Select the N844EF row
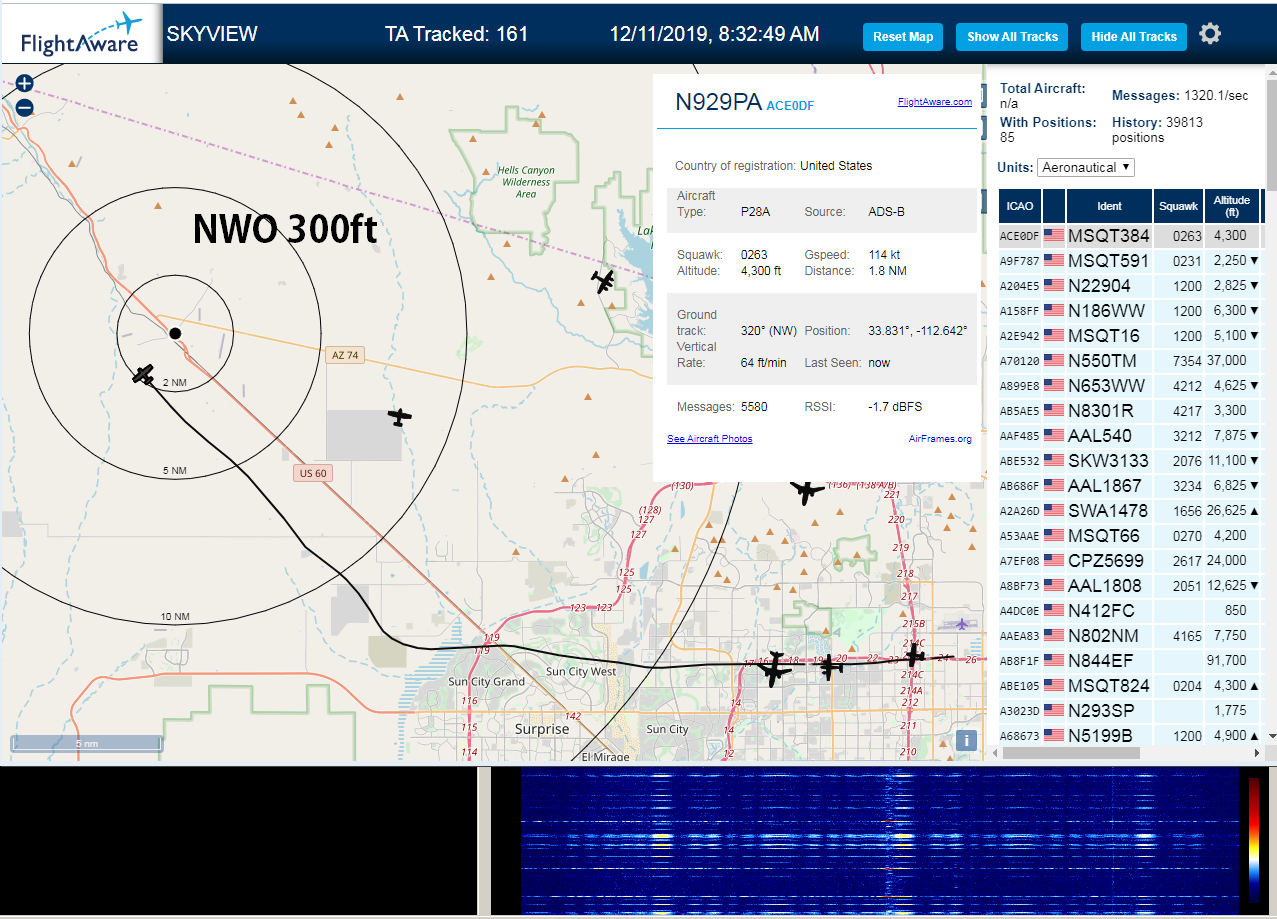 1129,661
